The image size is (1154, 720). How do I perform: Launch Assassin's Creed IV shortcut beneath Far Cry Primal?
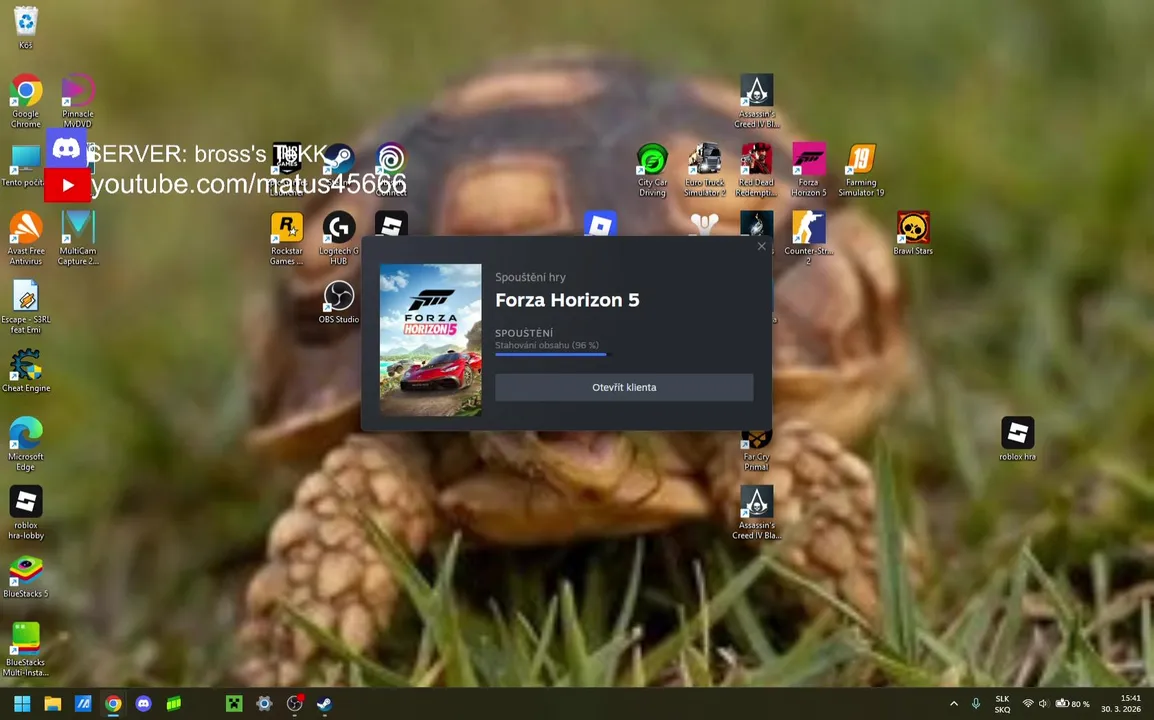pyautogui.click(x=757, y=513)
